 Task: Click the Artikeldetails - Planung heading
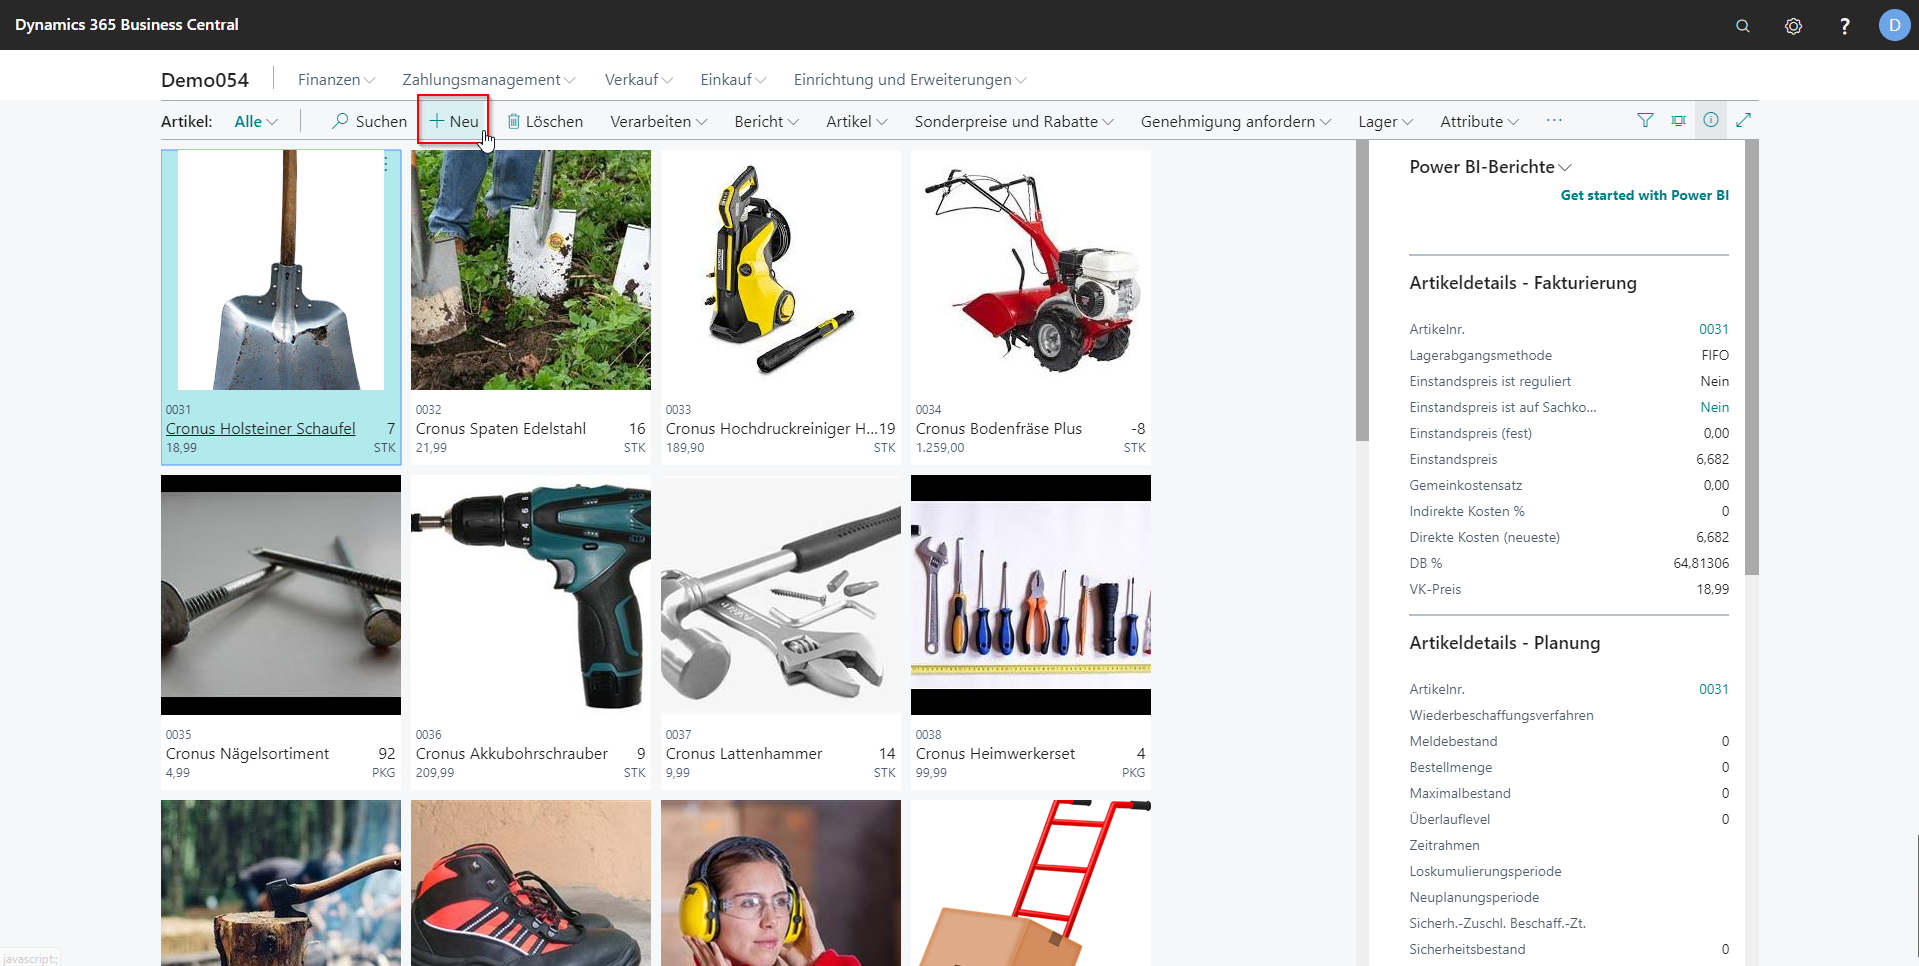coord(1505,643)
